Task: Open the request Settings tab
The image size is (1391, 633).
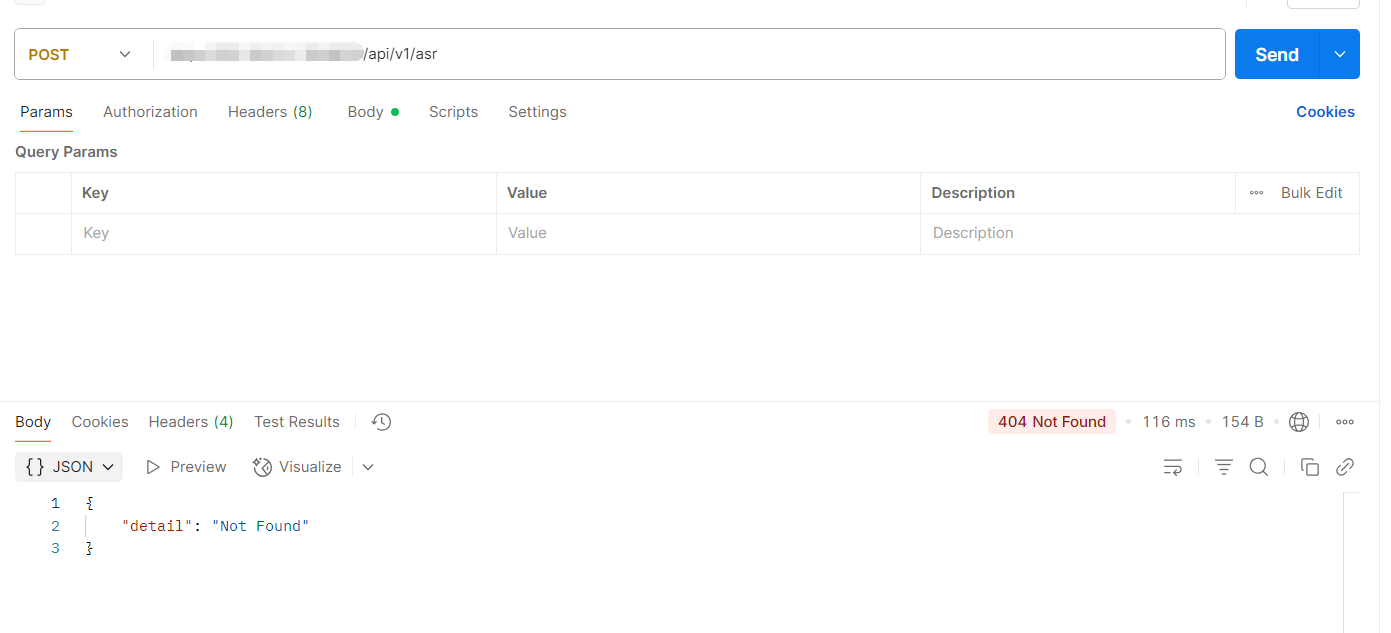Action: [537, 112]
